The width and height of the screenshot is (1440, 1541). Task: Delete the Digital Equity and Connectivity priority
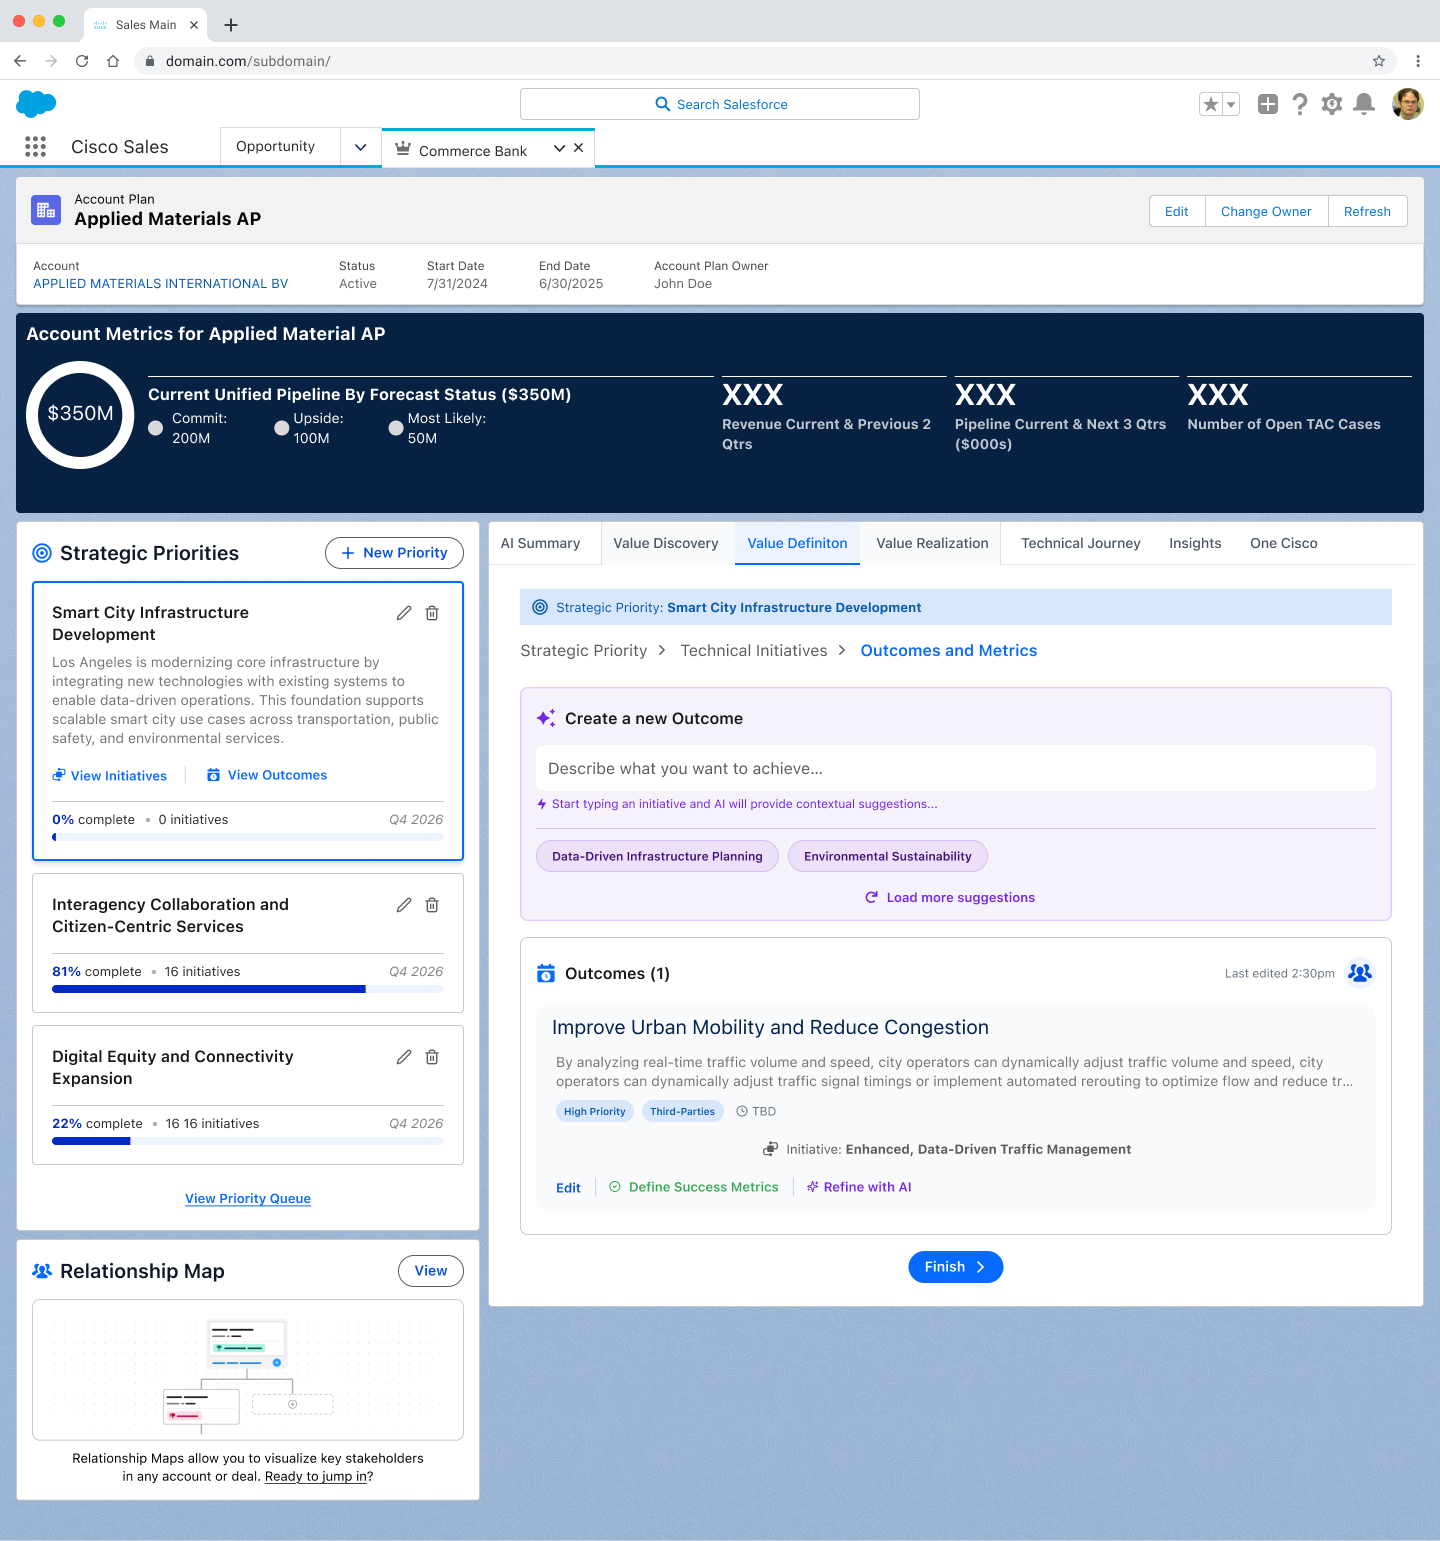(x=432, y=1057)
